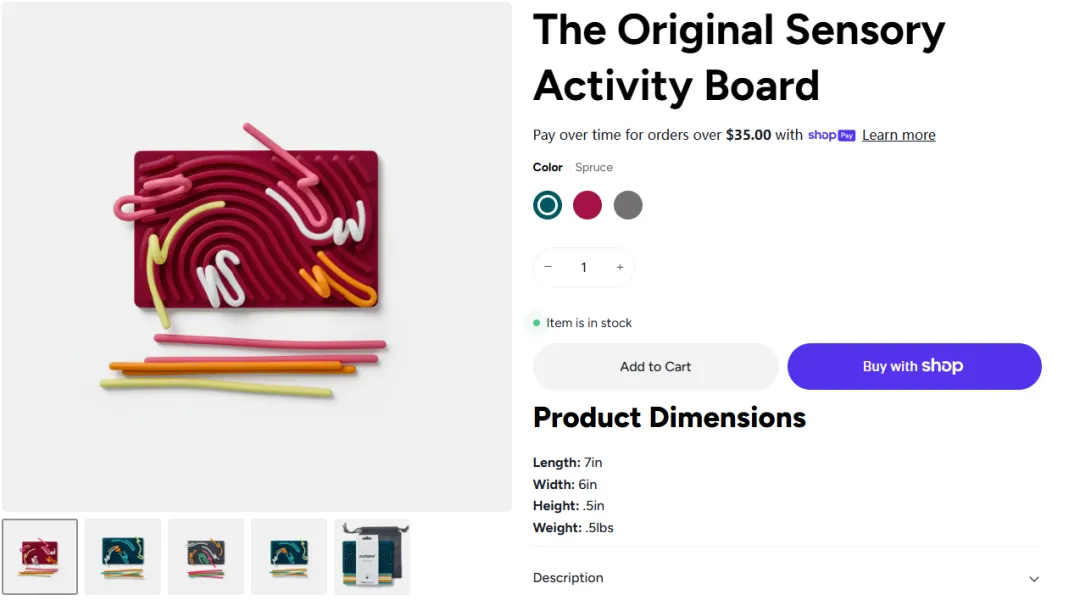Image resolution: width=1080 pixels, height=600 pixels.
Task: Click the green in-stock status dot
Action: click(x=537, y=323)
